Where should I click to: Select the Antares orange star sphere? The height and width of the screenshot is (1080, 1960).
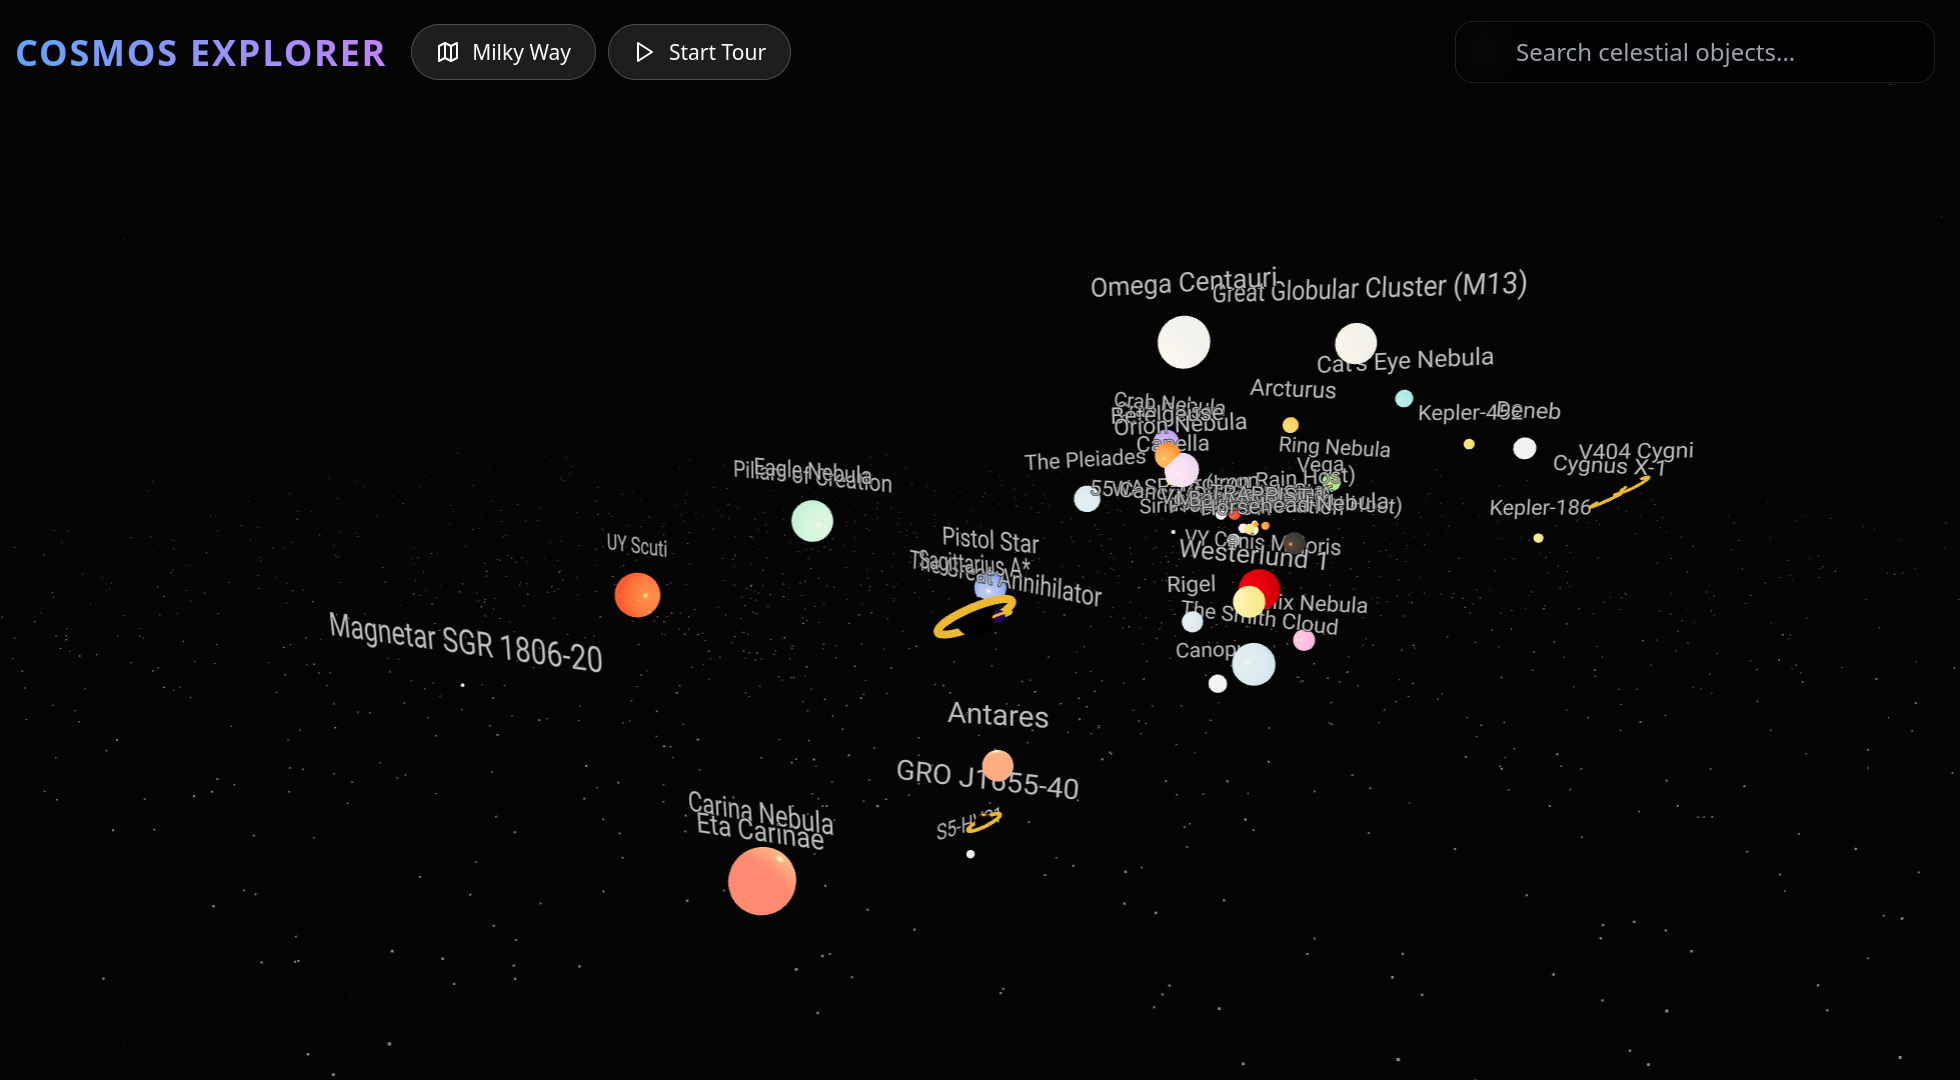pos(997,766)
